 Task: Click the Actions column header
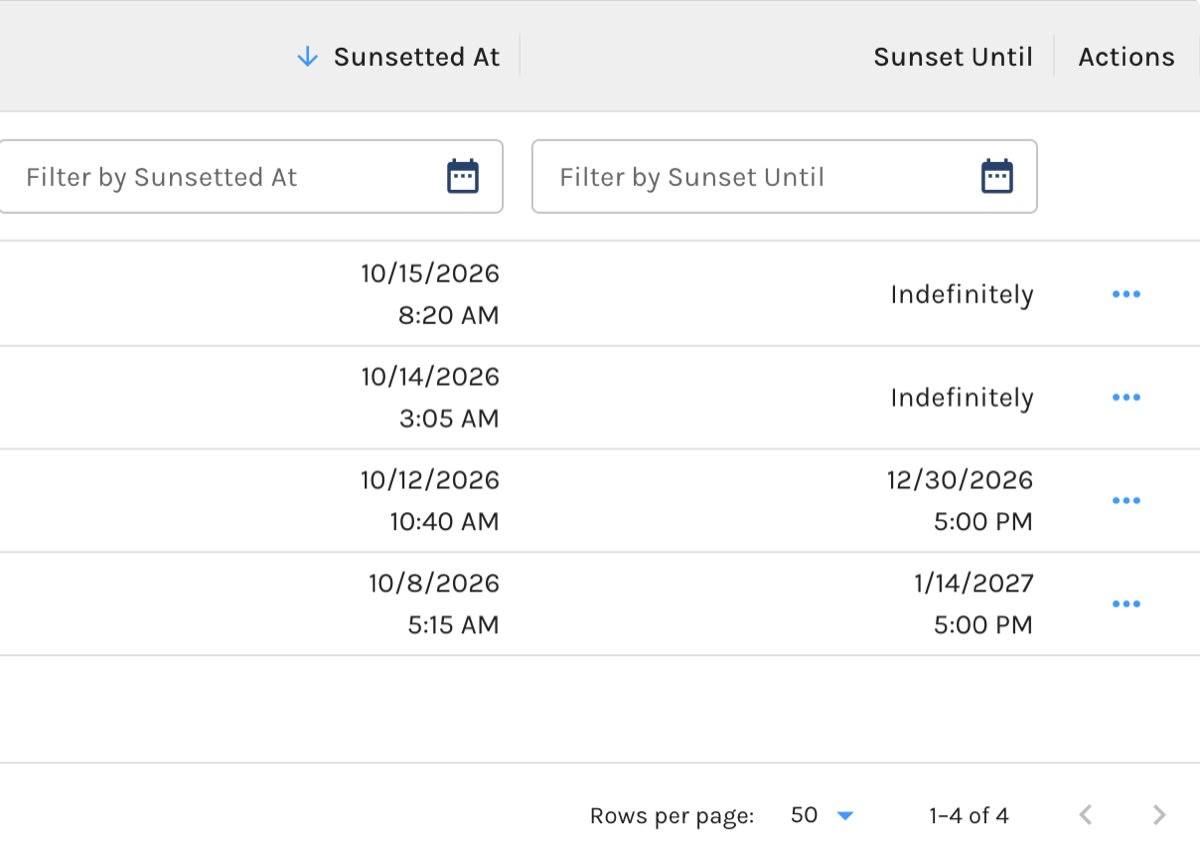[x=1126, y=57]
